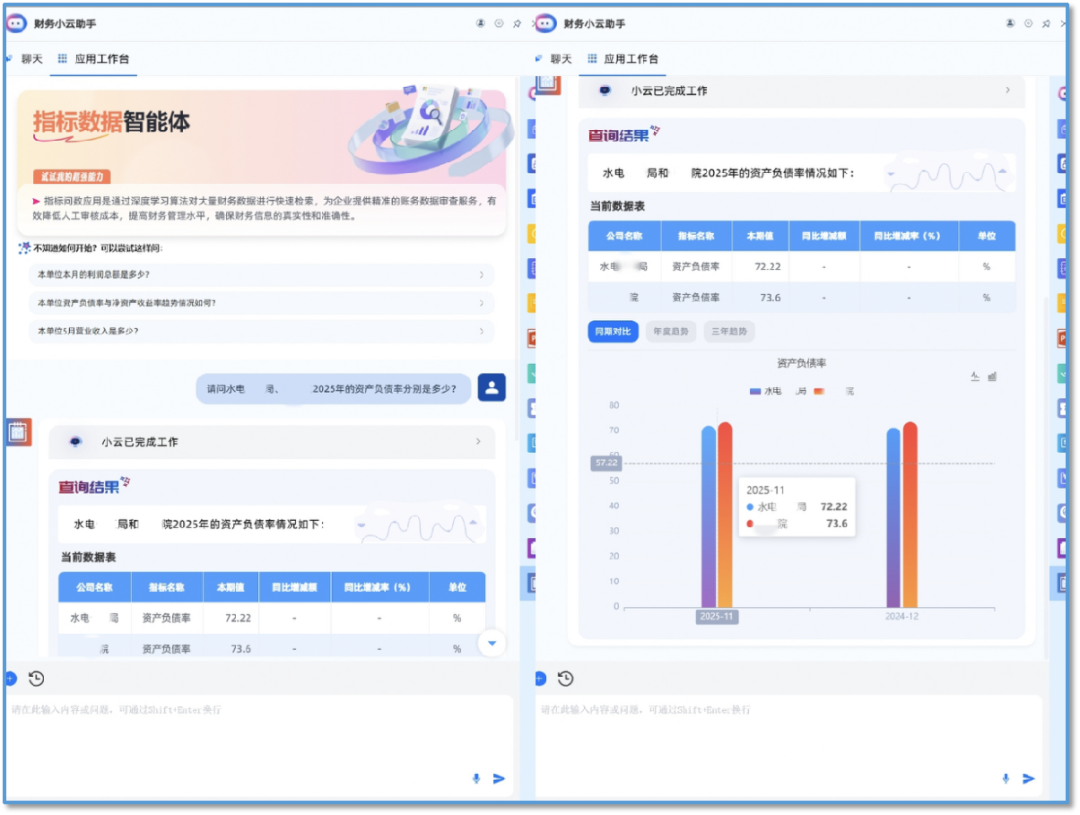Open the chevron of suggestion 本单位5月营业收入是多少?
1080x815 pixels.
[481, 331]
